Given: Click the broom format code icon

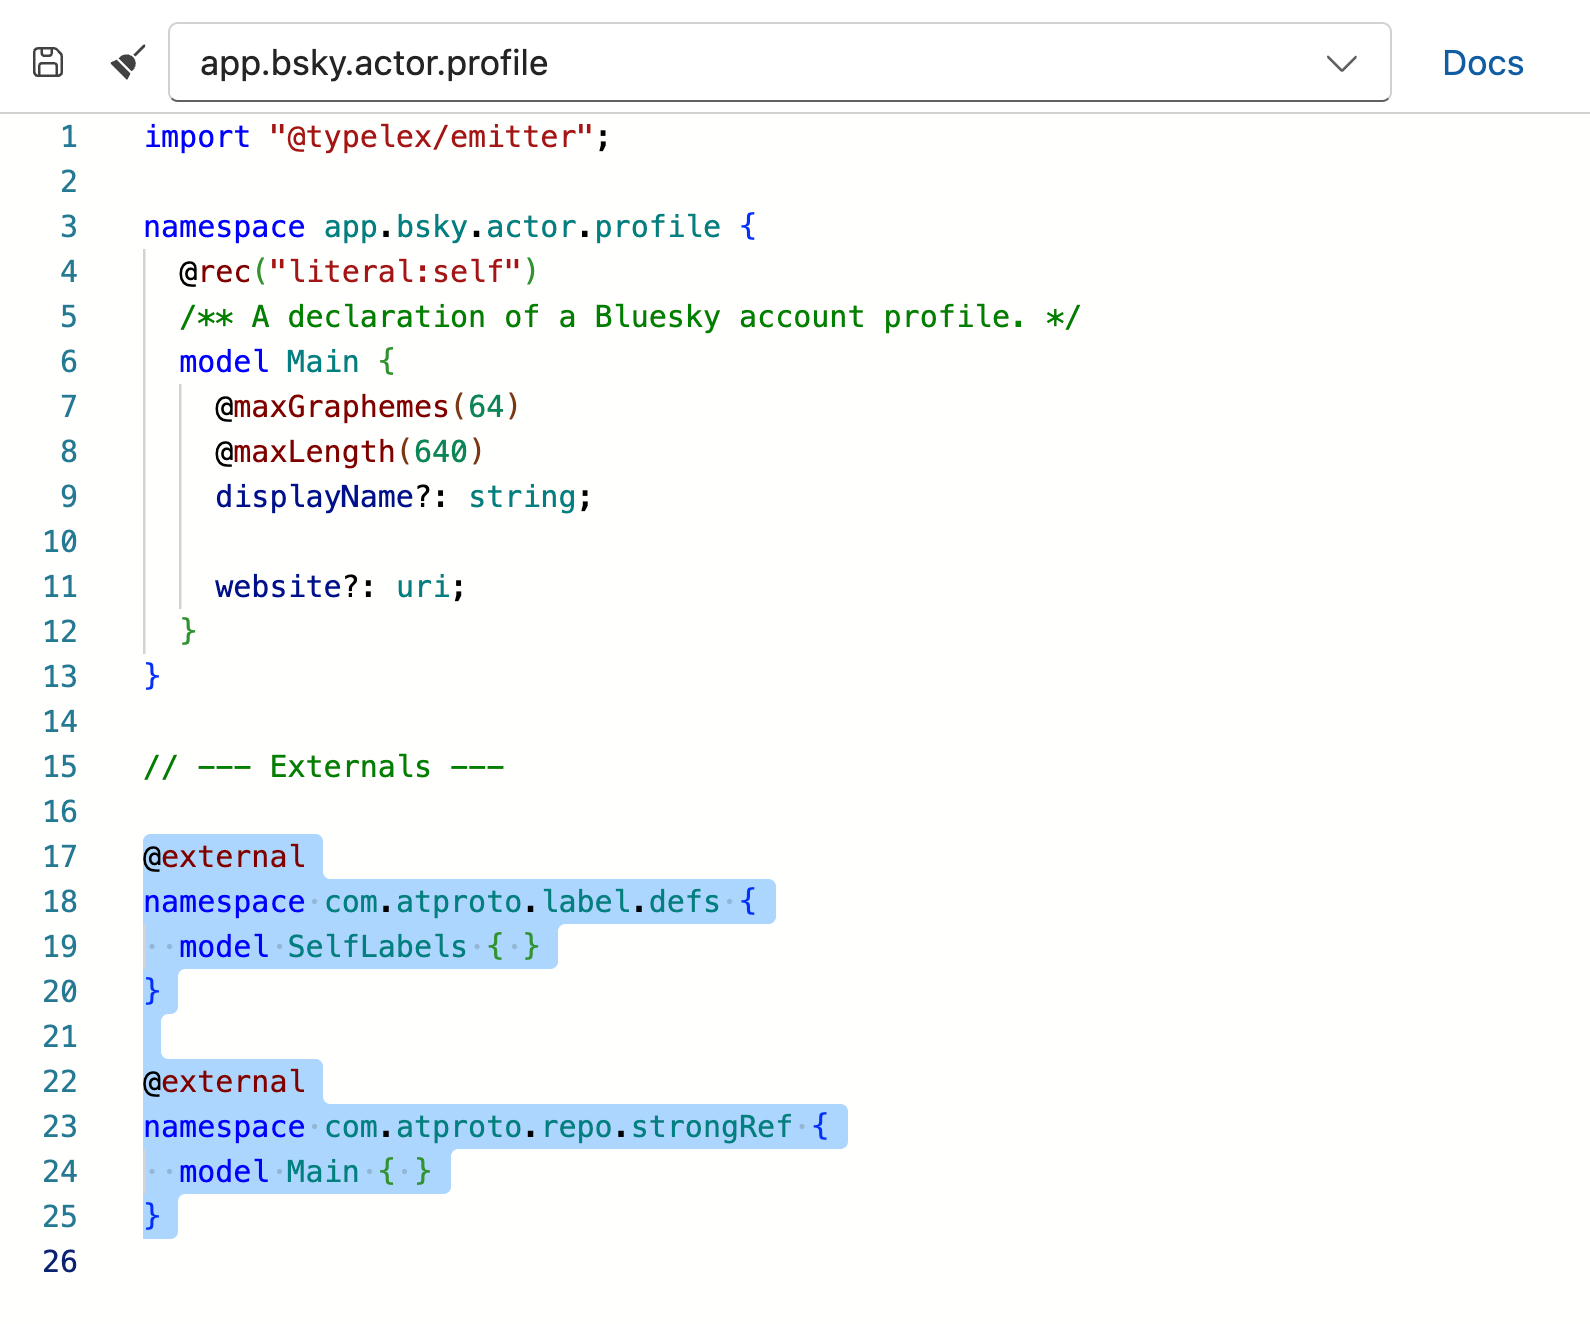Looking at the screenshot, I should [x=128, y=62].
